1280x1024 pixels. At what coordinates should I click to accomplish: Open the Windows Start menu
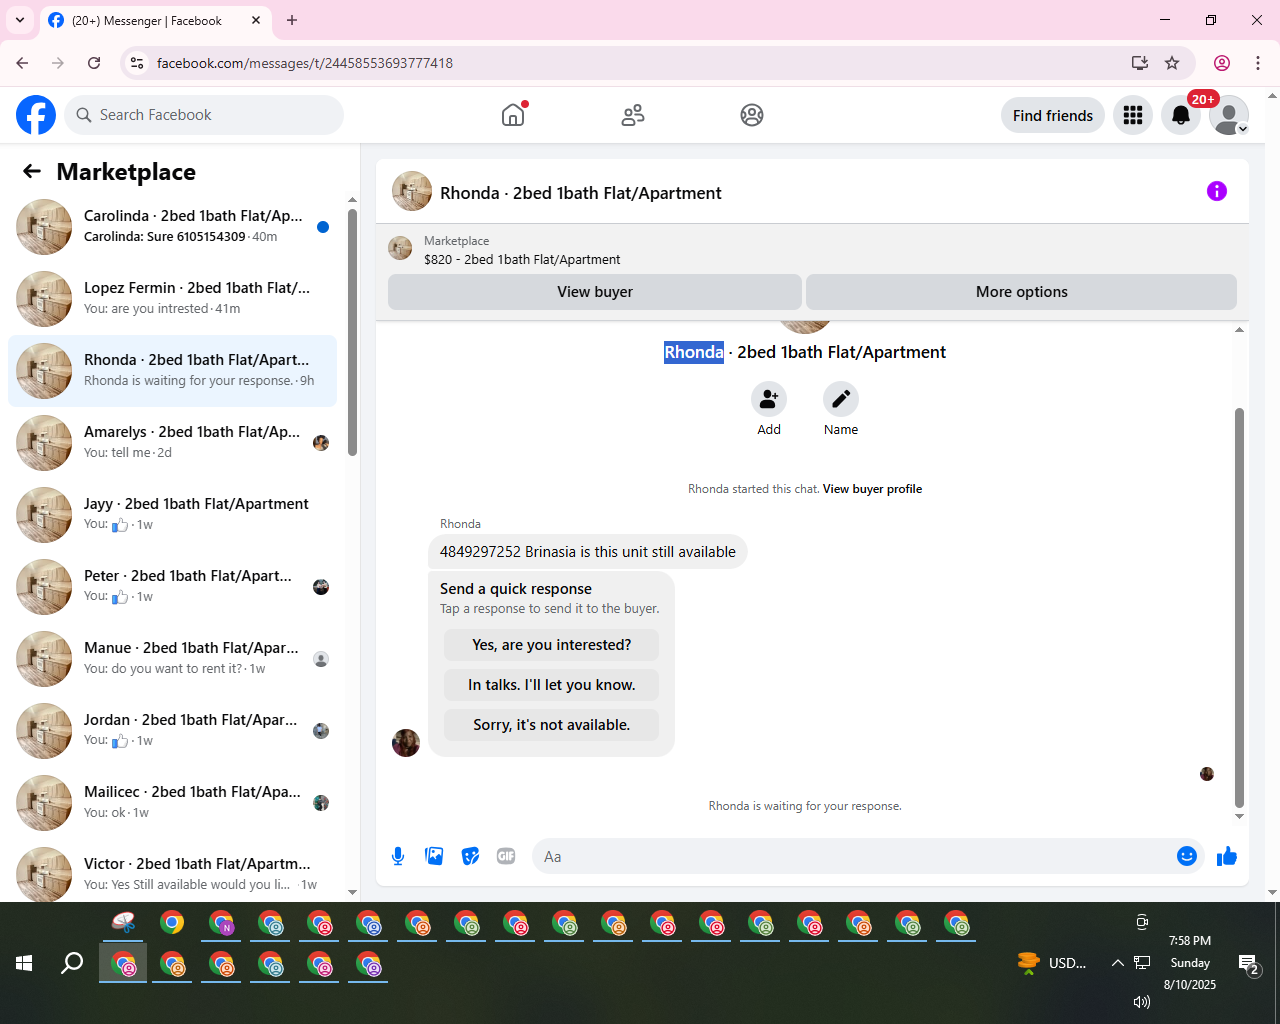[24, 963]
